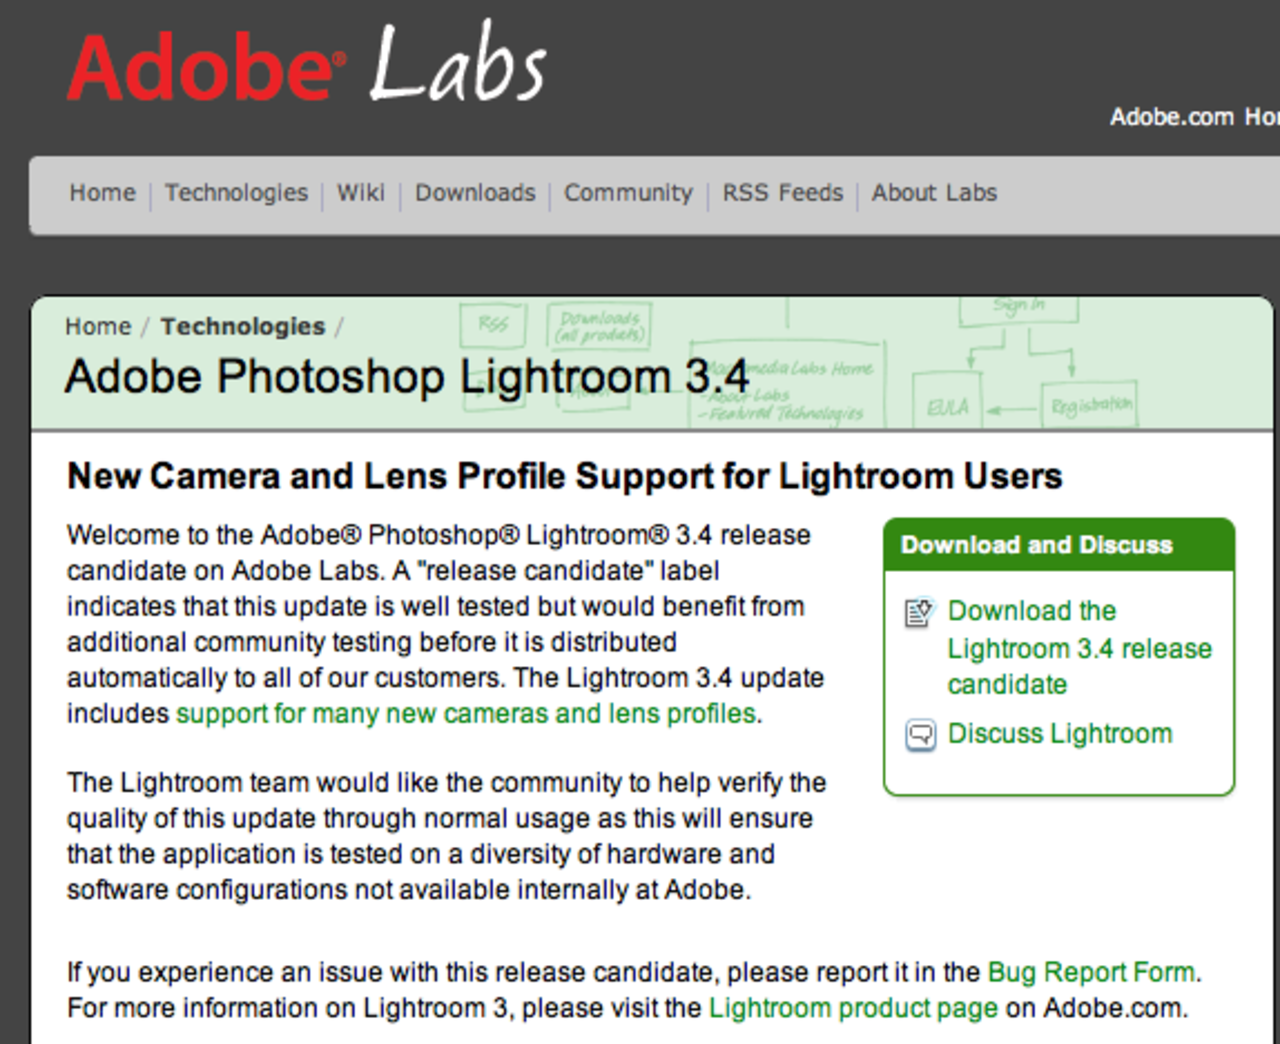1280x1044 pixels.
Task: Click the document icon beside the download link
Action: tap(918, 613)
